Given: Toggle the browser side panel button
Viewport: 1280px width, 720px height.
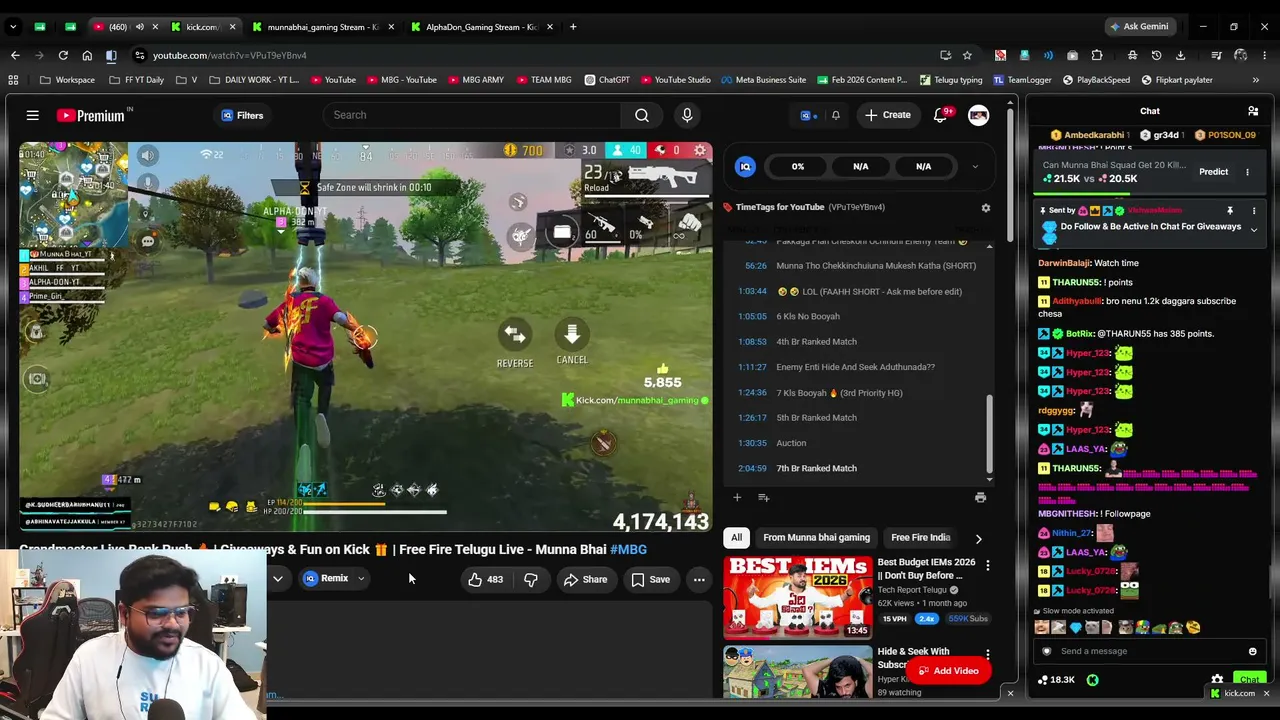Looking at the screenshot, I should pos(111,55).
